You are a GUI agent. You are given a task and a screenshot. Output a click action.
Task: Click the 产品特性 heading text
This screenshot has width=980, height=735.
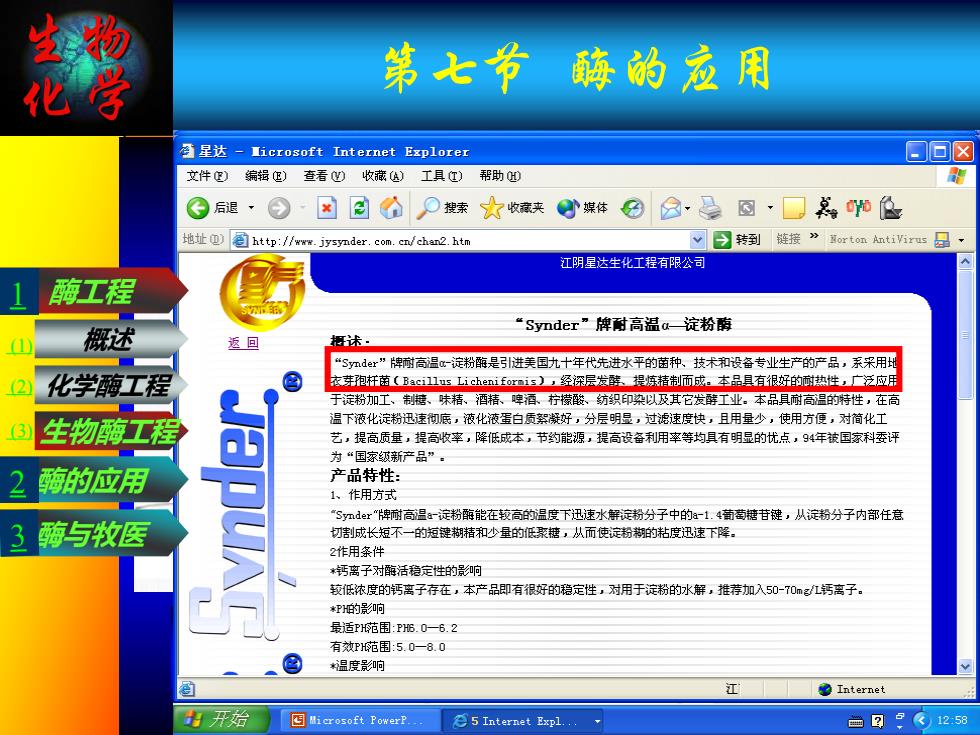pos(365,476)
